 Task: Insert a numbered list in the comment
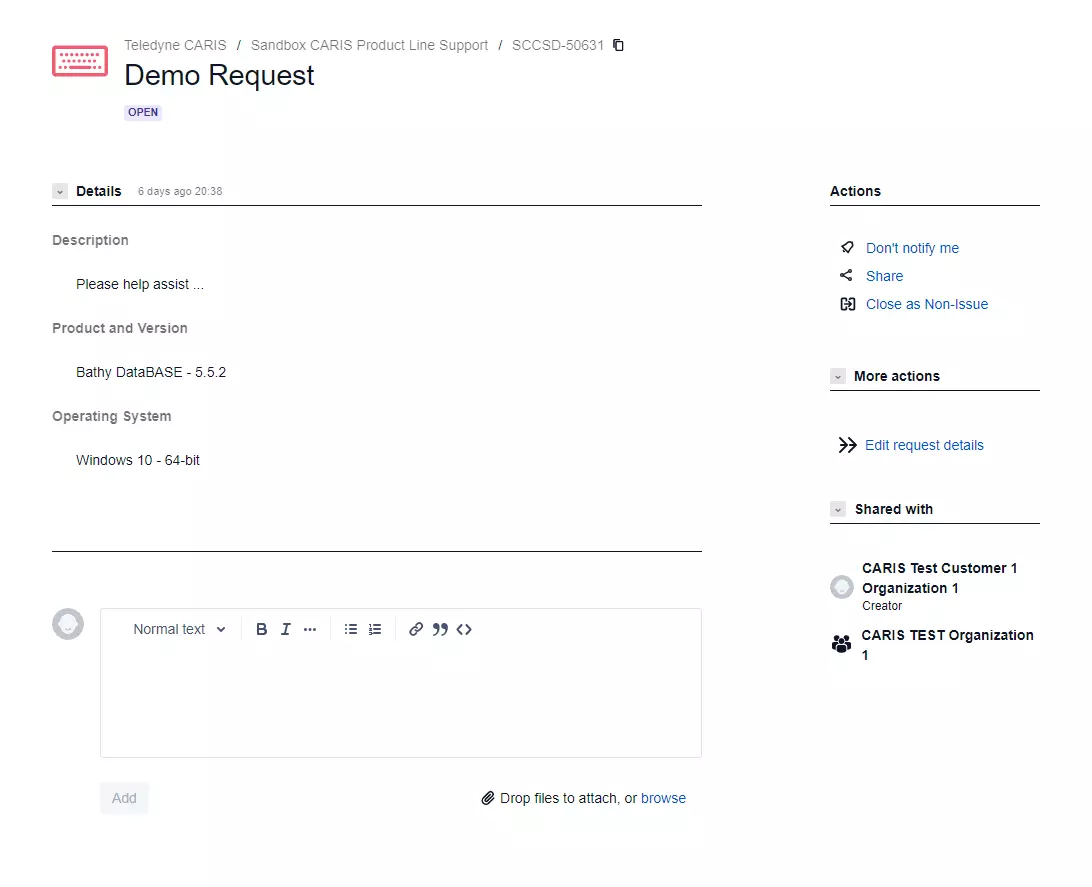[375, 629]
